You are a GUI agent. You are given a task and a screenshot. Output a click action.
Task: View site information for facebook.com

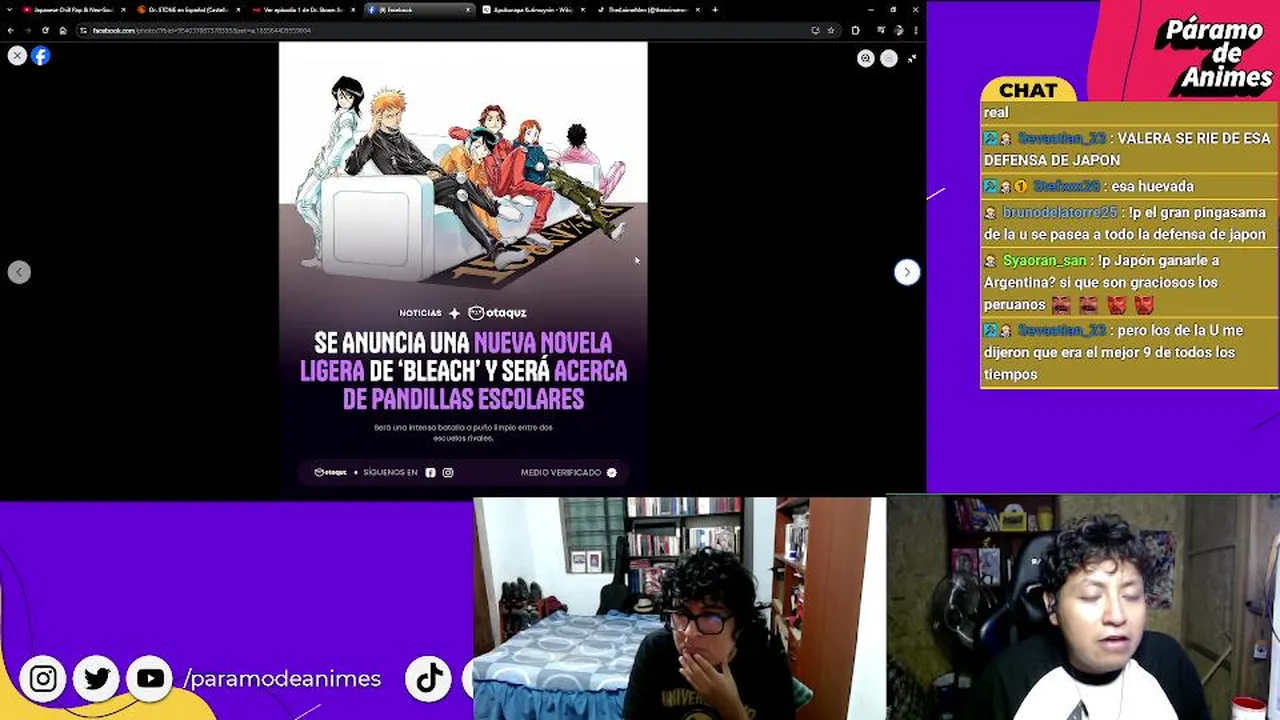[x=84, y=30]
